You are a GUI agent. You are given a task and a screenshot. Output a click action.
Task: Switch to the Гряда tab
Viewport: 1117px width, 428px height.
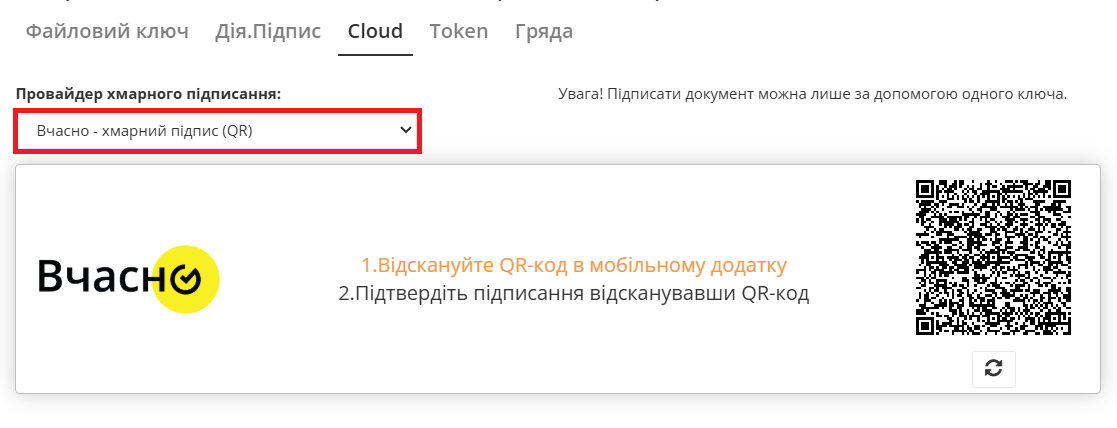pos(544,31)
